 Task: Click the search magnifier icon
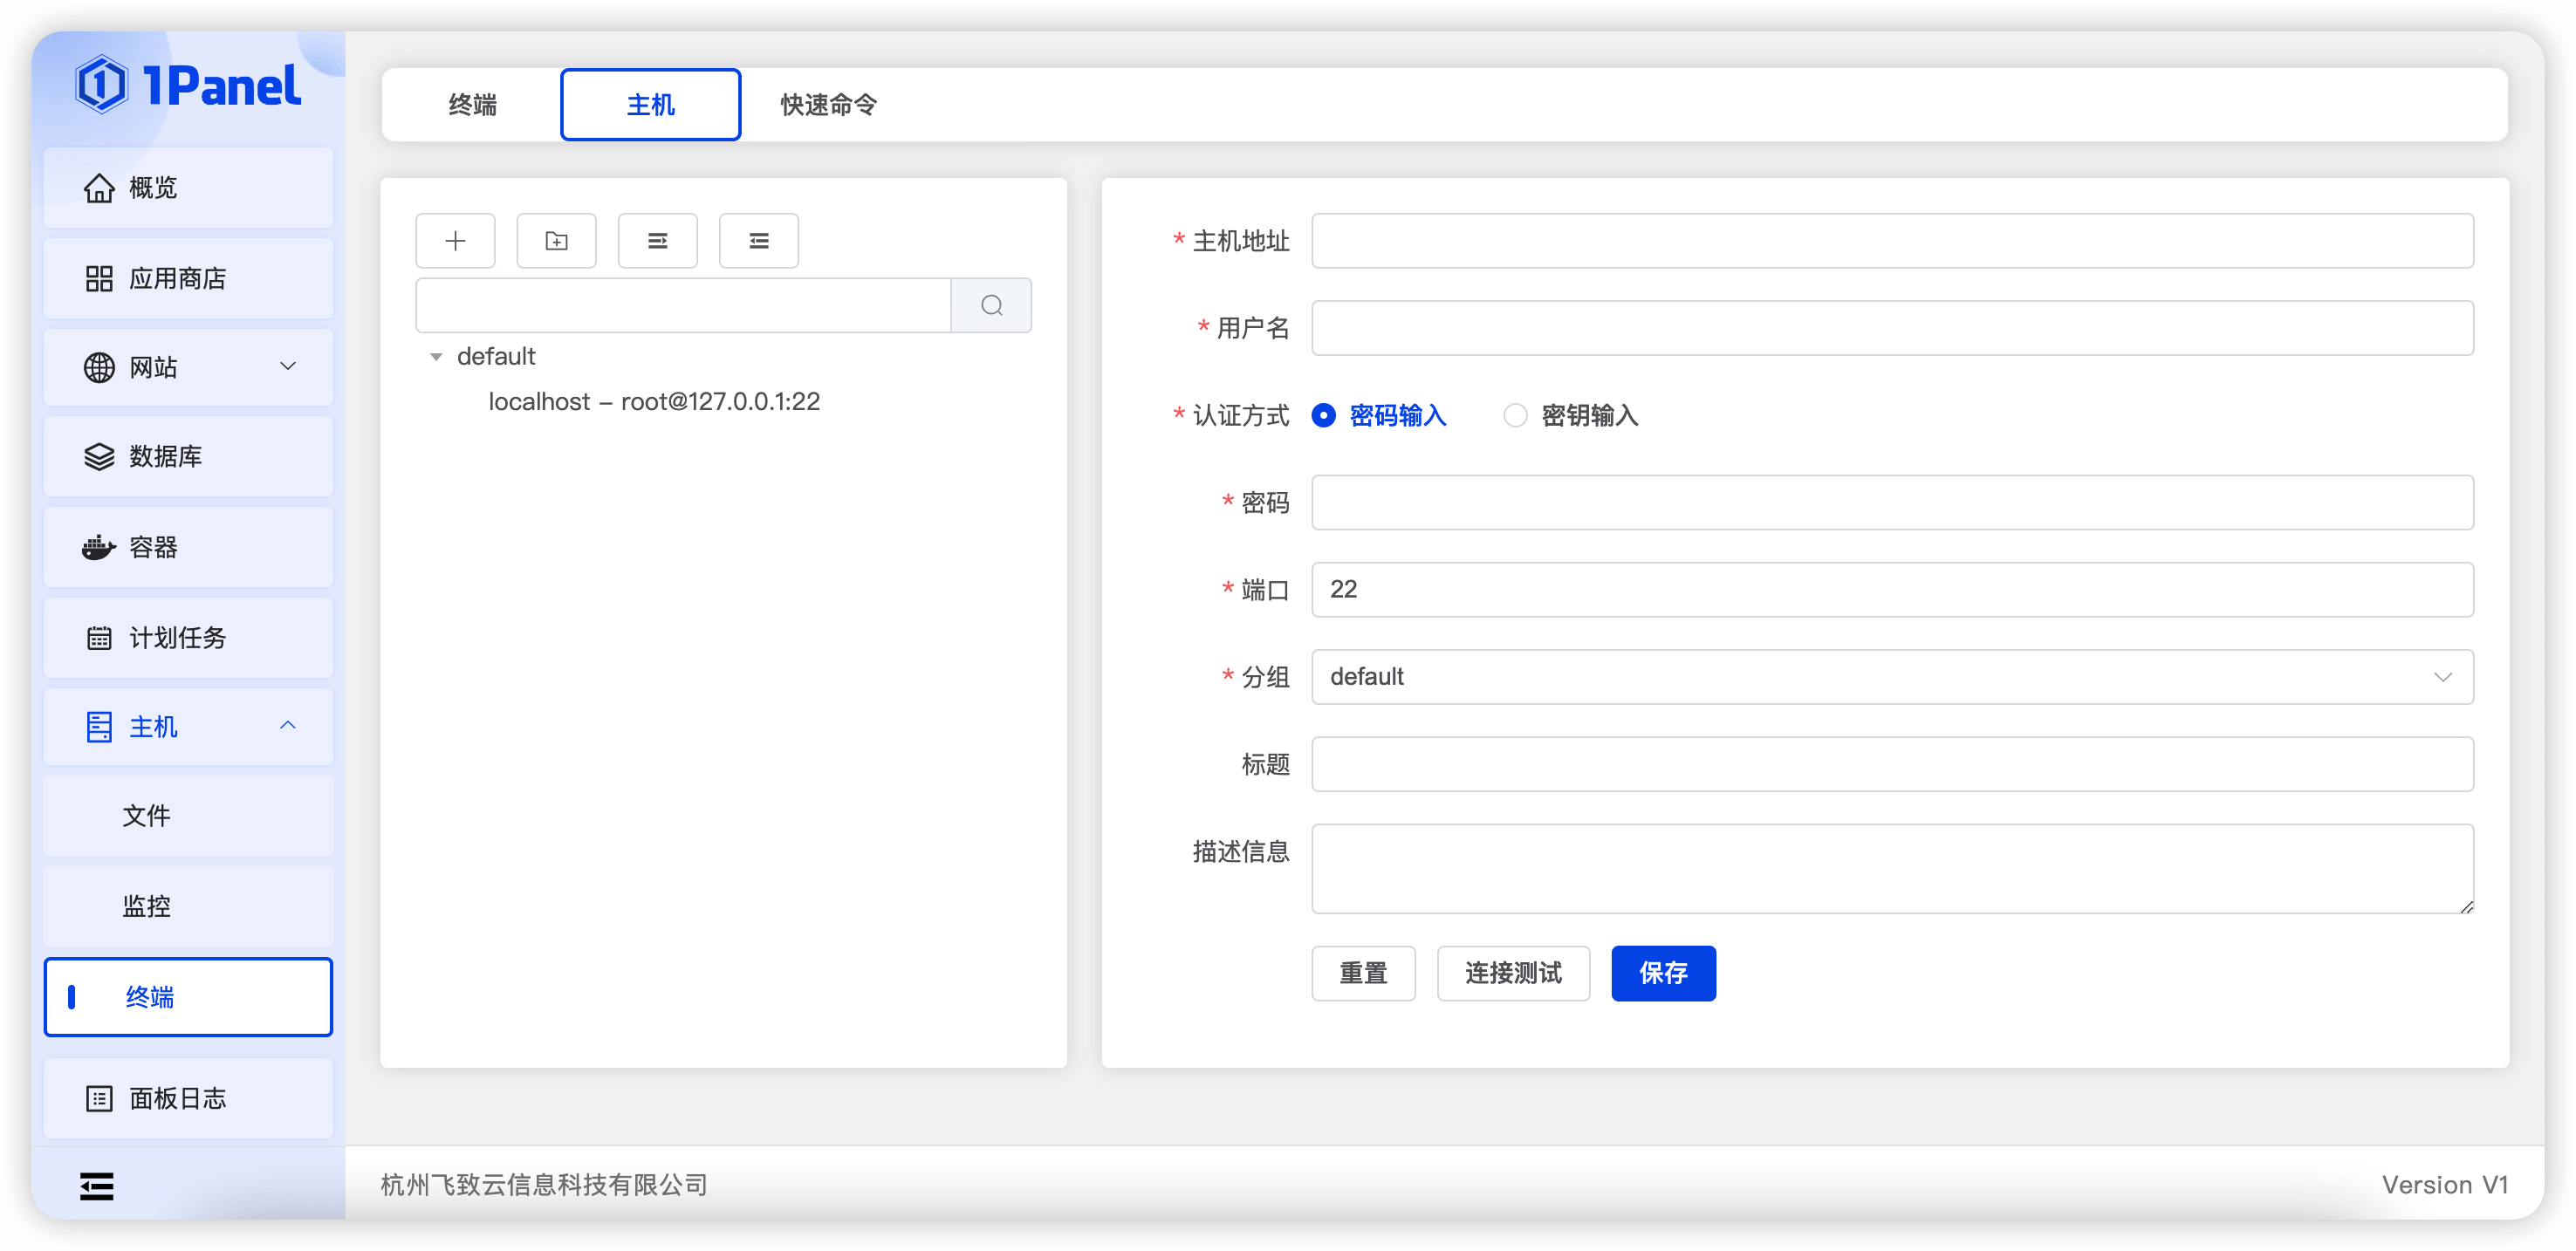tap(991, 305)
